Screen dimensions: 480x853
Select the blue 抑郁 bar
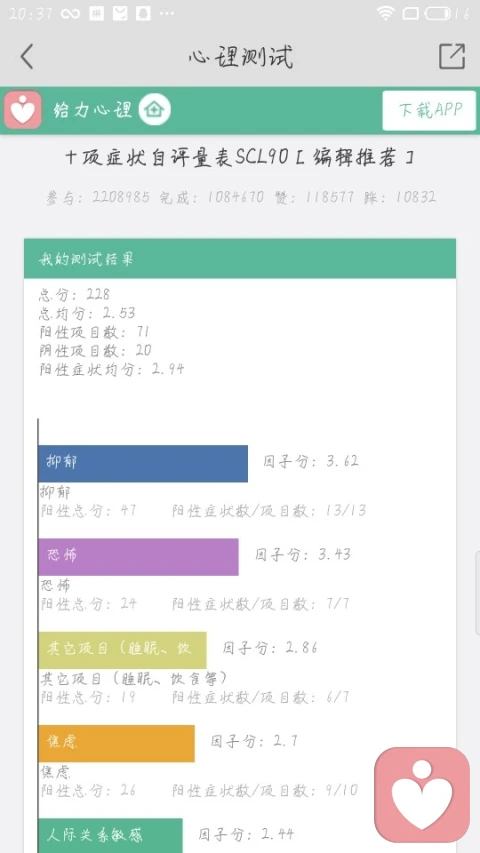point(143,463)
